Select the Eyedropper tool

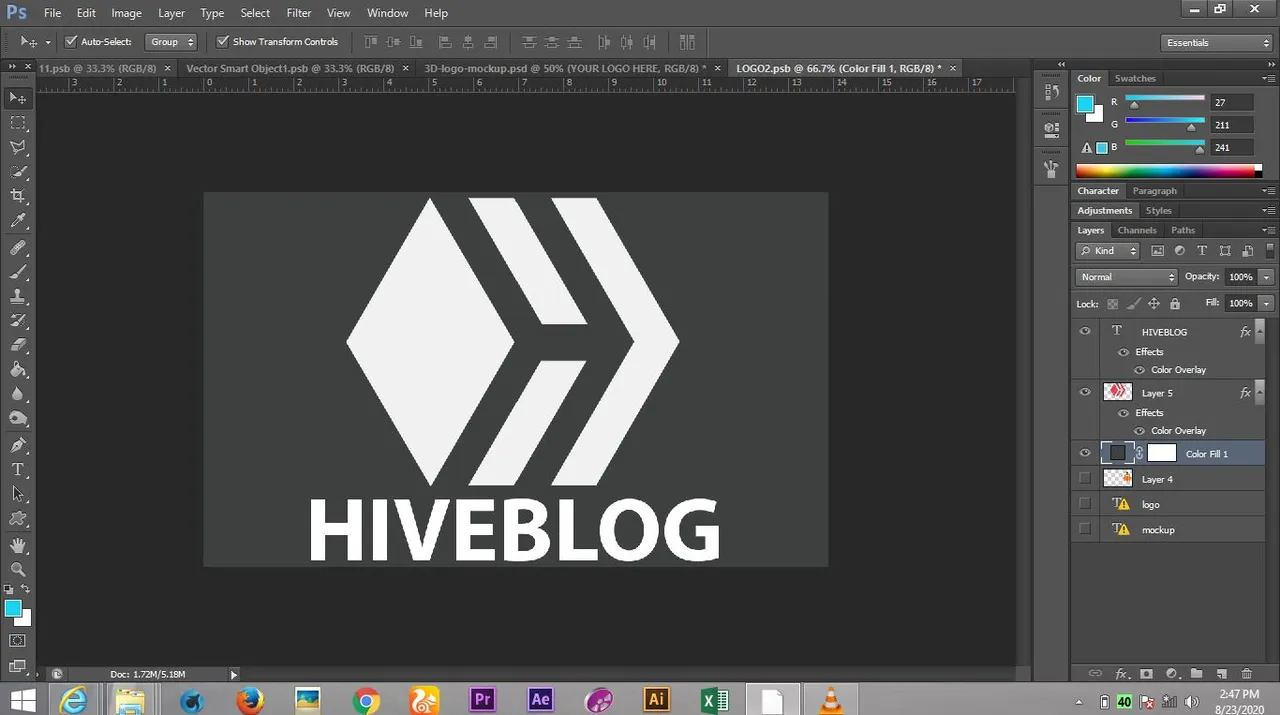(x=18, y=222)
